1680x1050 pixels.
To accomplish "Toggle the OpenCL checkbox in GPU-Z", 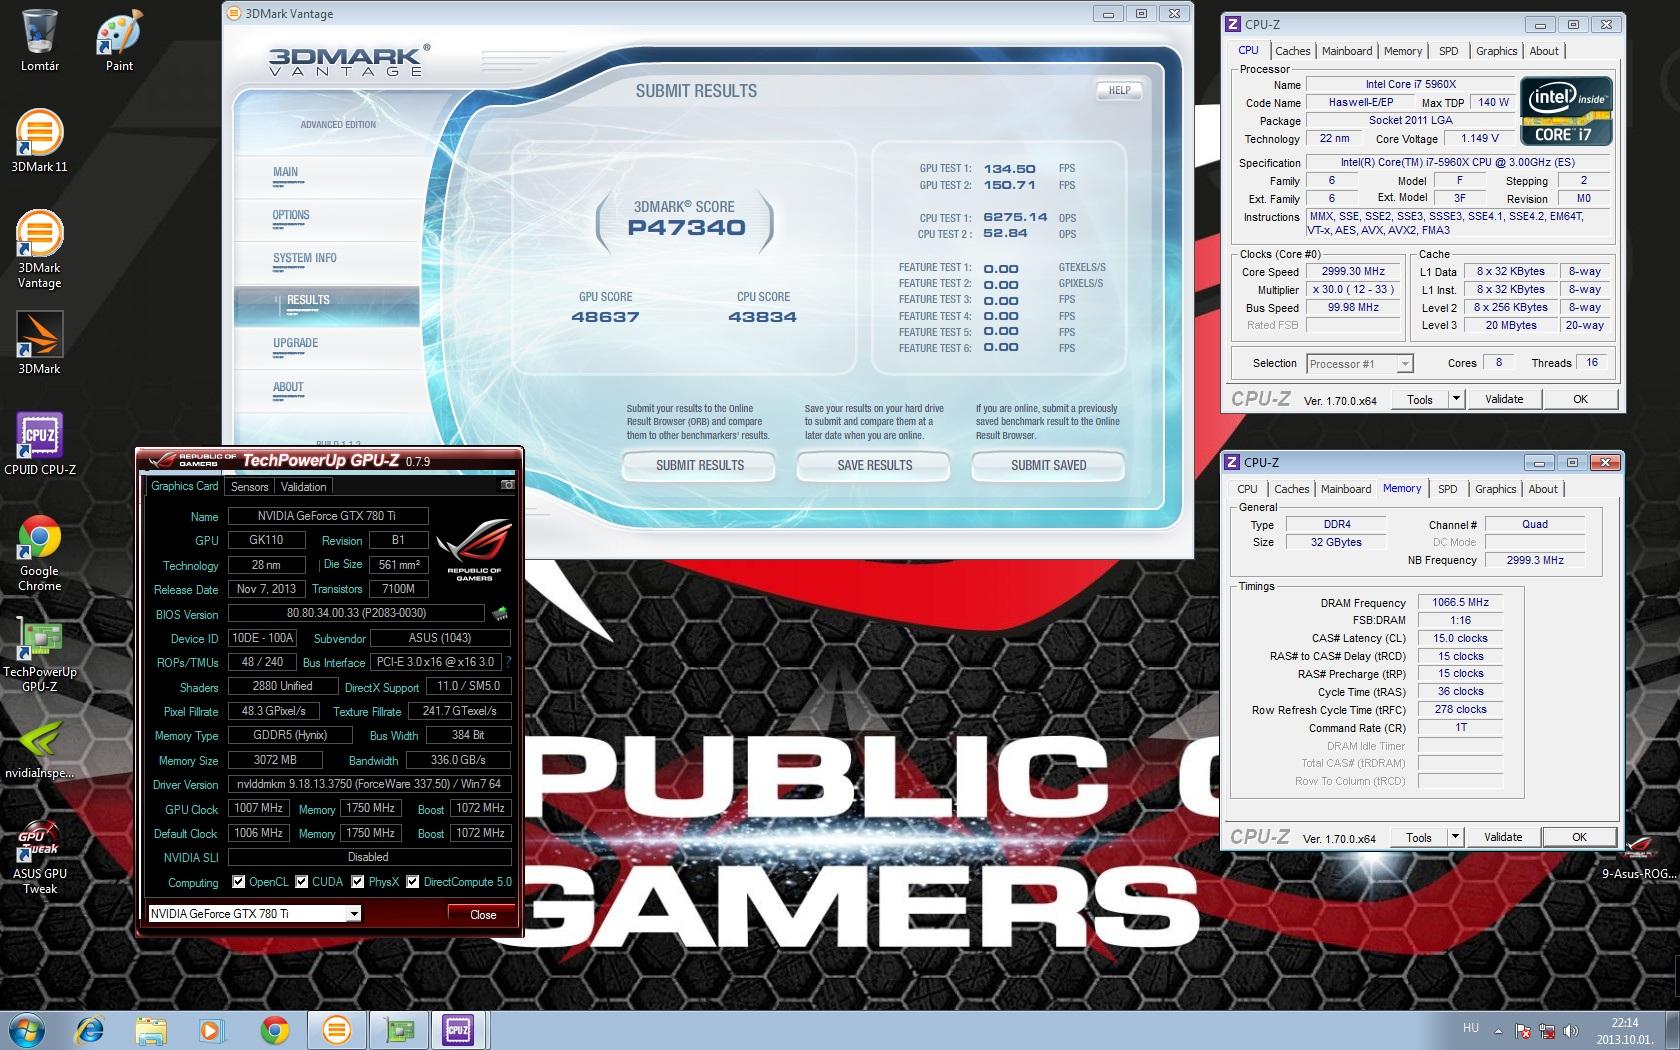I will click(238, 882).
